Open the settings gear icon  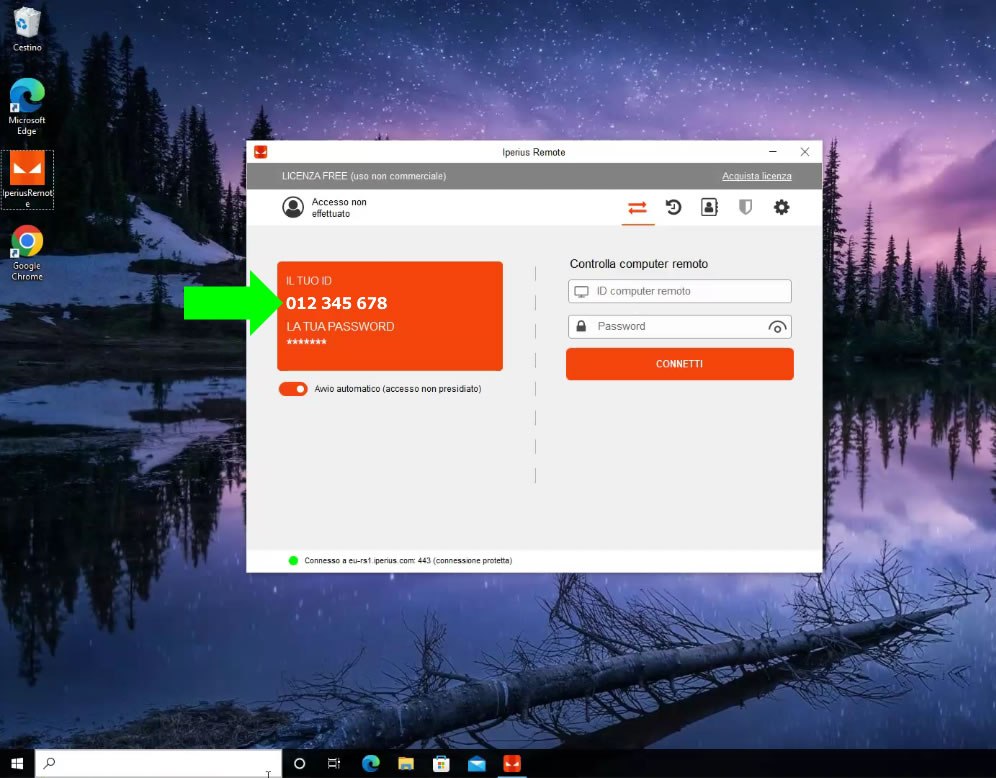[781, 207]
